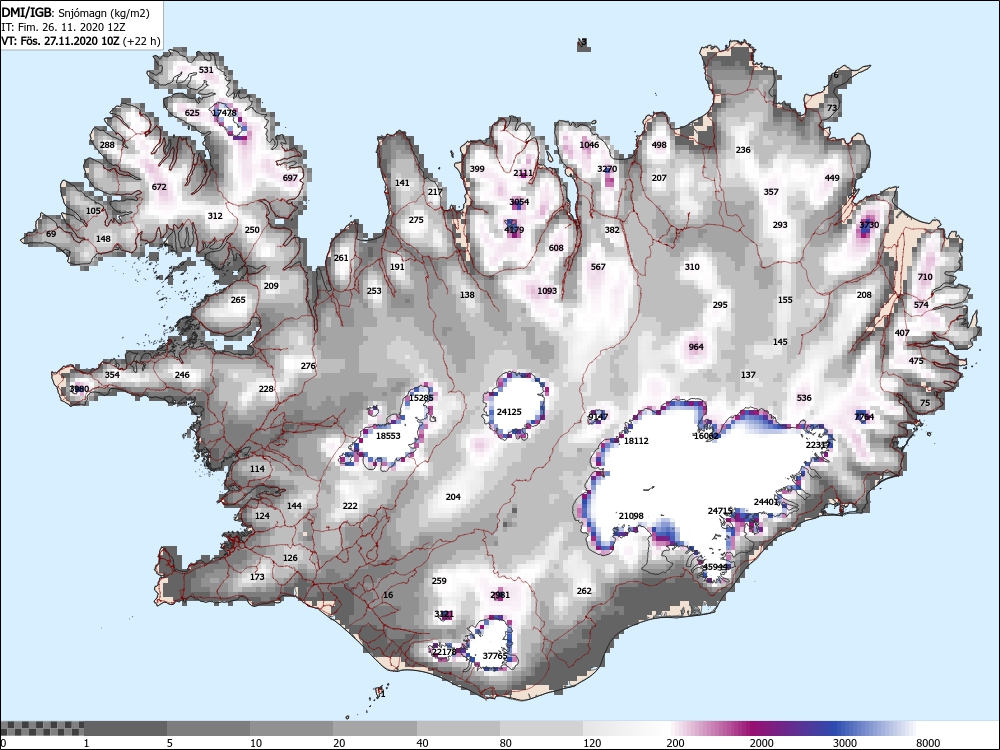Click the DMI/IGB Snjómagn (kg/m2) title
Image resolution: width=1000 pixels, height=750 pixels.
pos(75,13)
